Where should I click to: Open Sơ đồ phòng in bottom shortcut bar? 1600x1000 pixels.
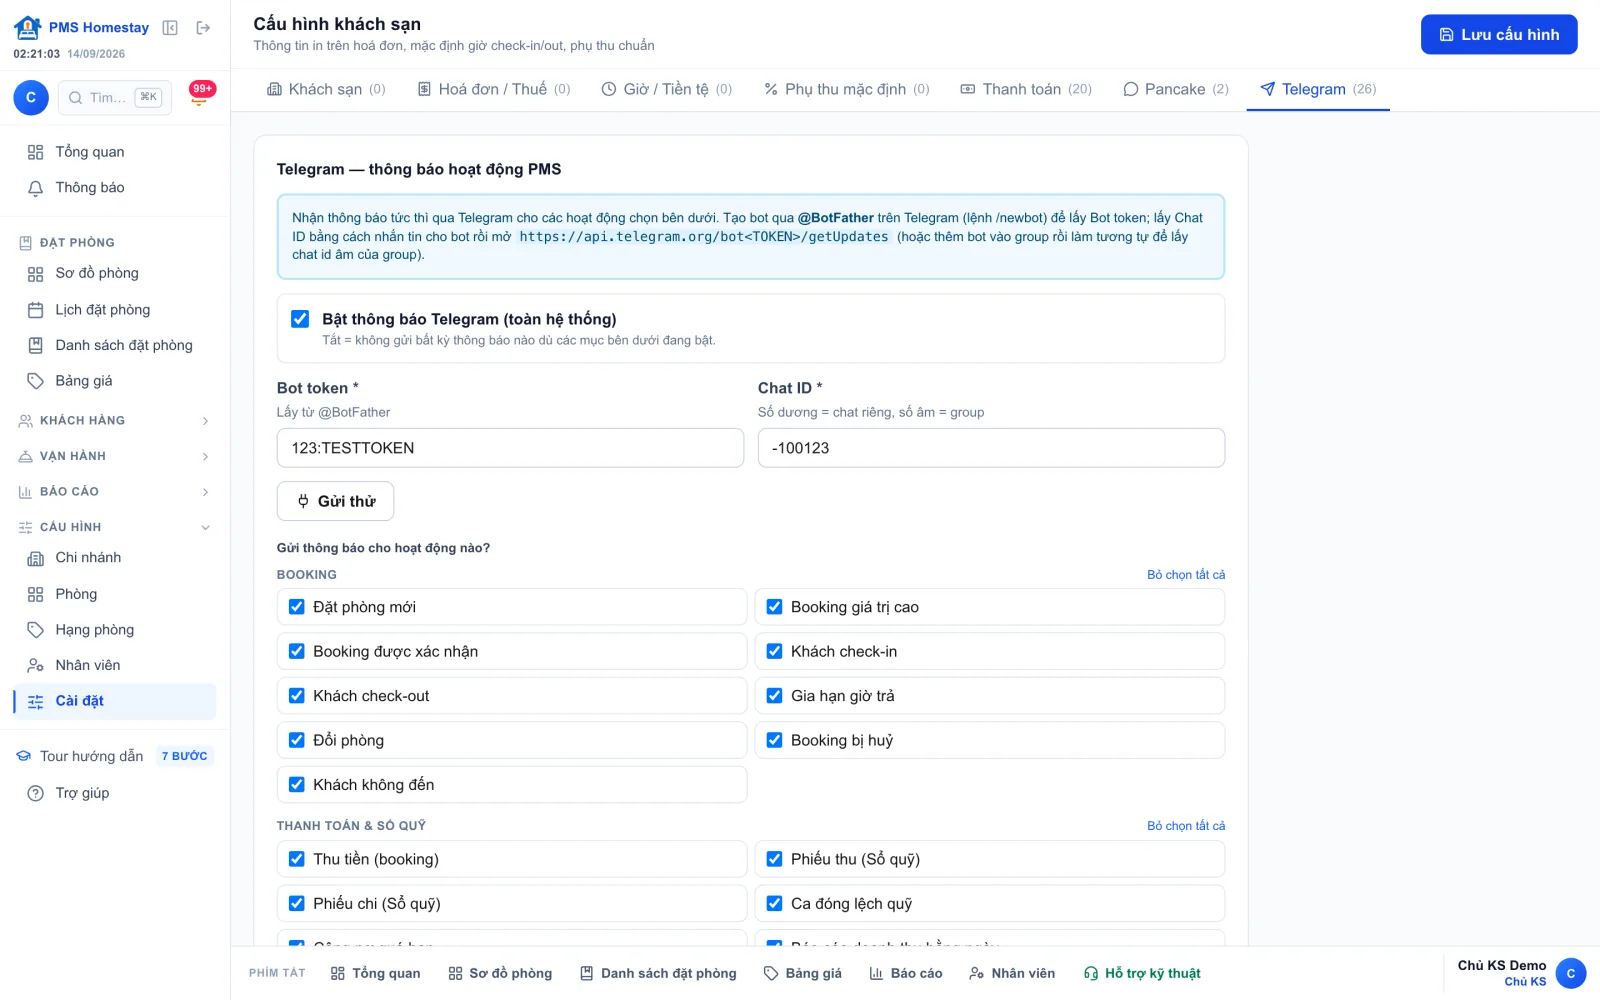point(500,973)
